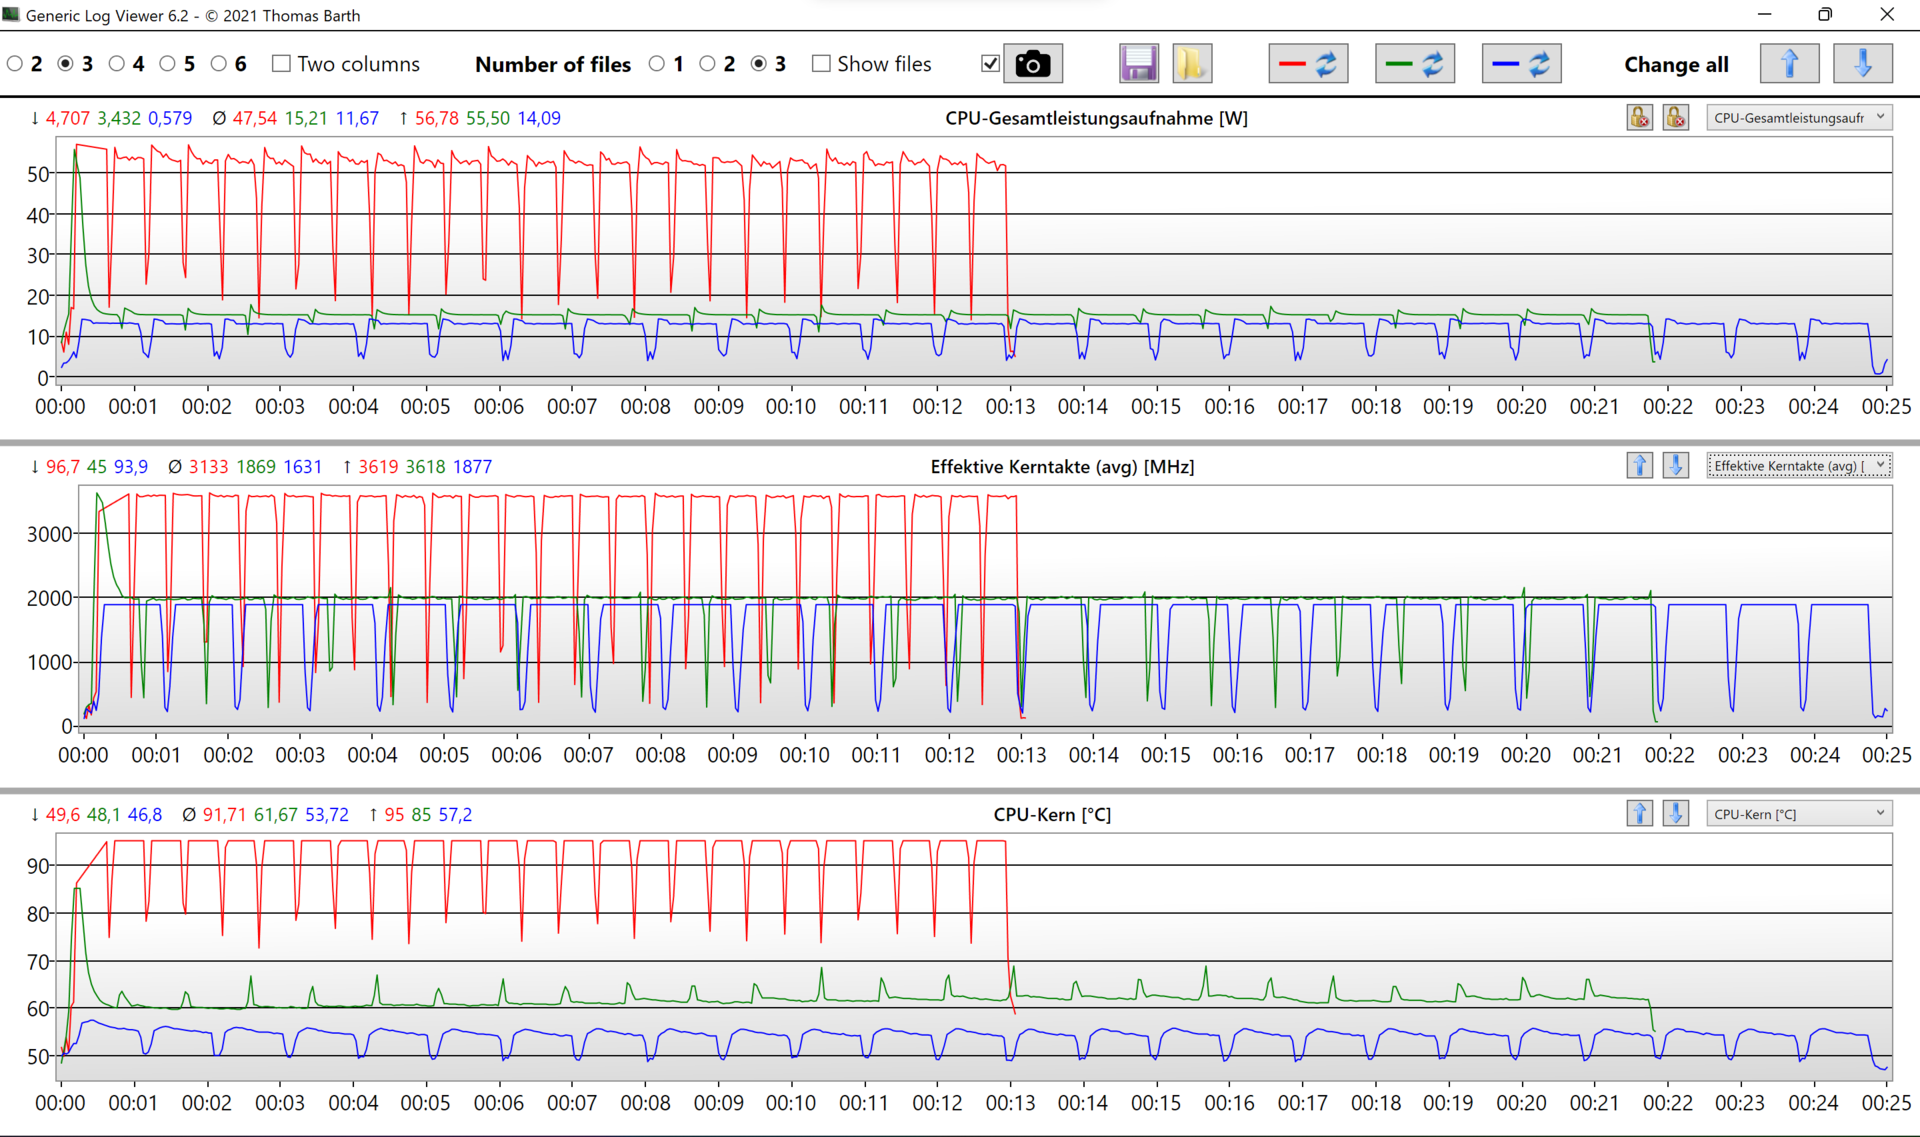Move Effektive Kerntakte chart up arrow

(x=1639, y=466)
